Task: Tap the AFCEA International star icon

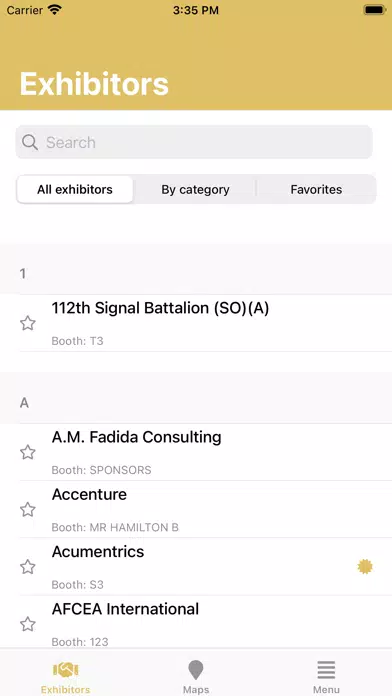Action: coord(28,624)
